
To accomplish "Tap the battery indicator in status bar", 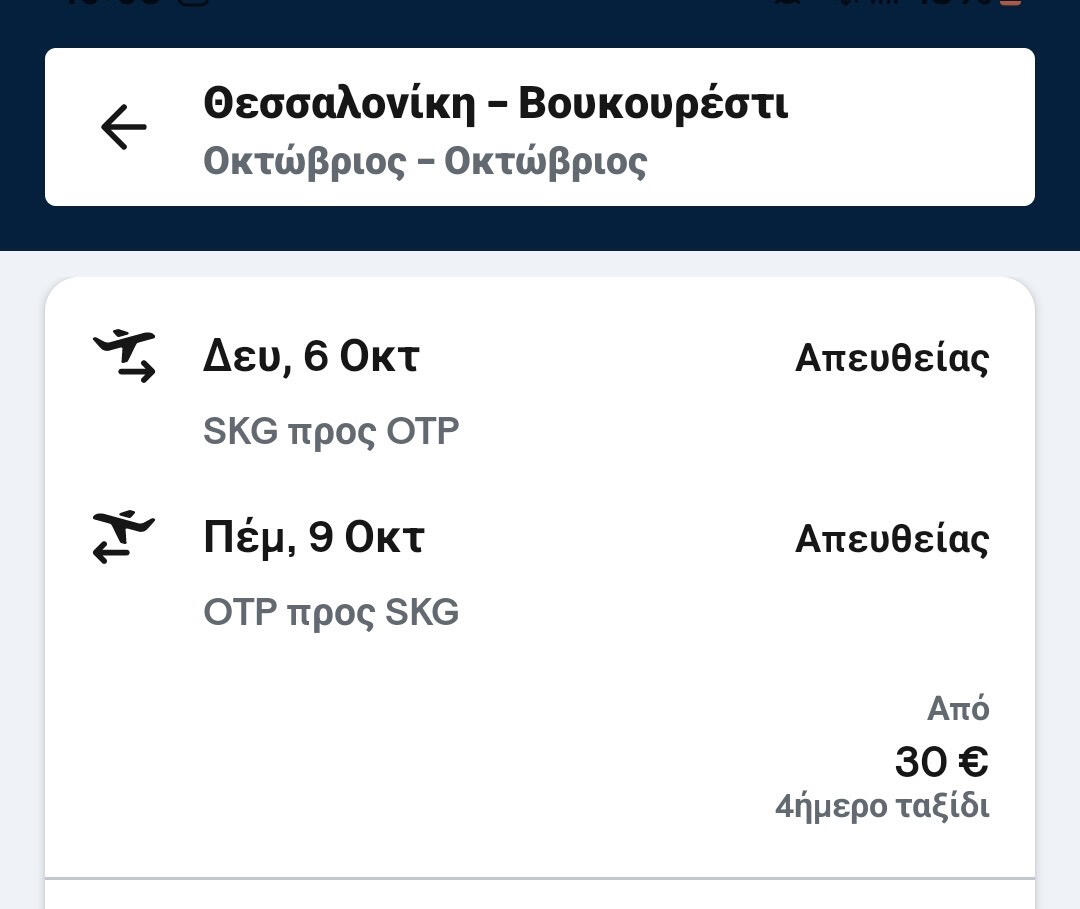I will click(x=1012, y=3).
